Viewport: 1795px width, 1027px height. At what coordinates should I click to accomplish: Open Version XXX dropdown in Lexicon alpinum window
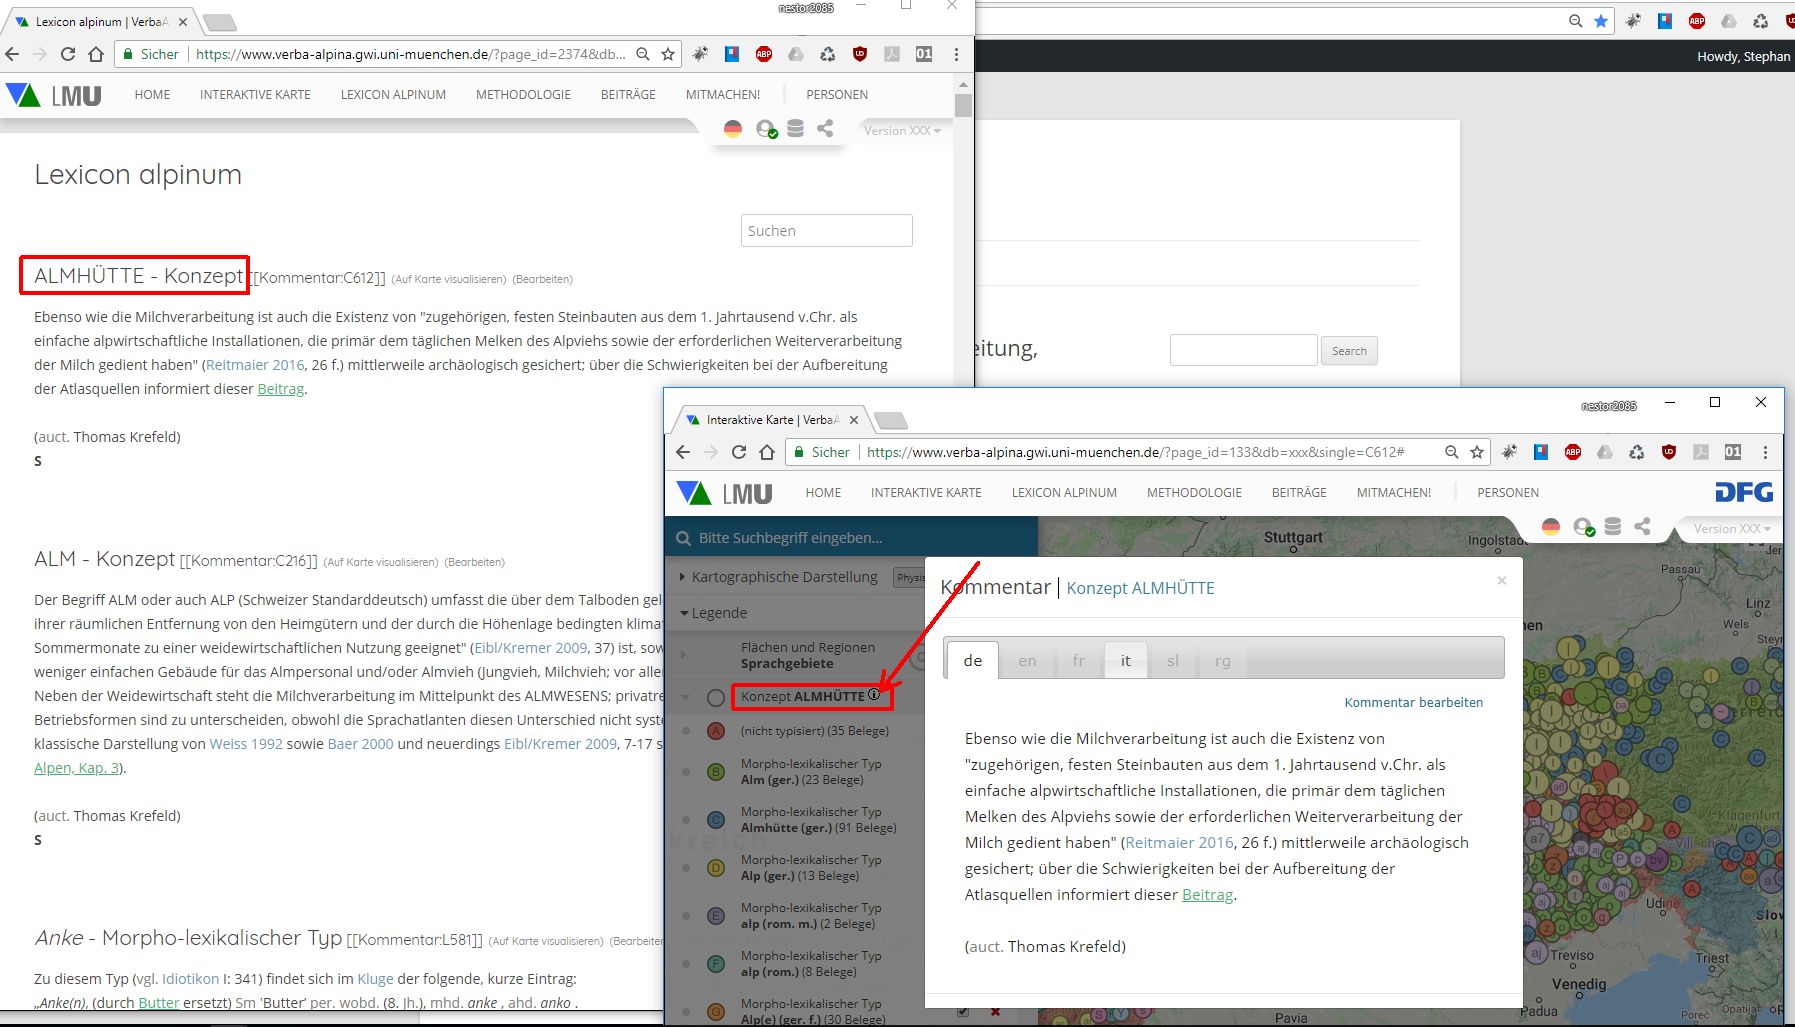[902, 131]
